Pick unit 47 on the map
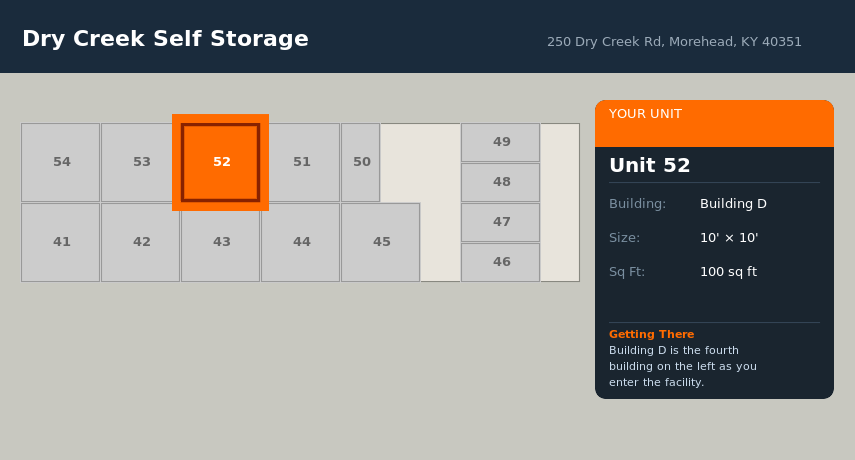Screen dimensions: 855x460 tap(501, 222)
